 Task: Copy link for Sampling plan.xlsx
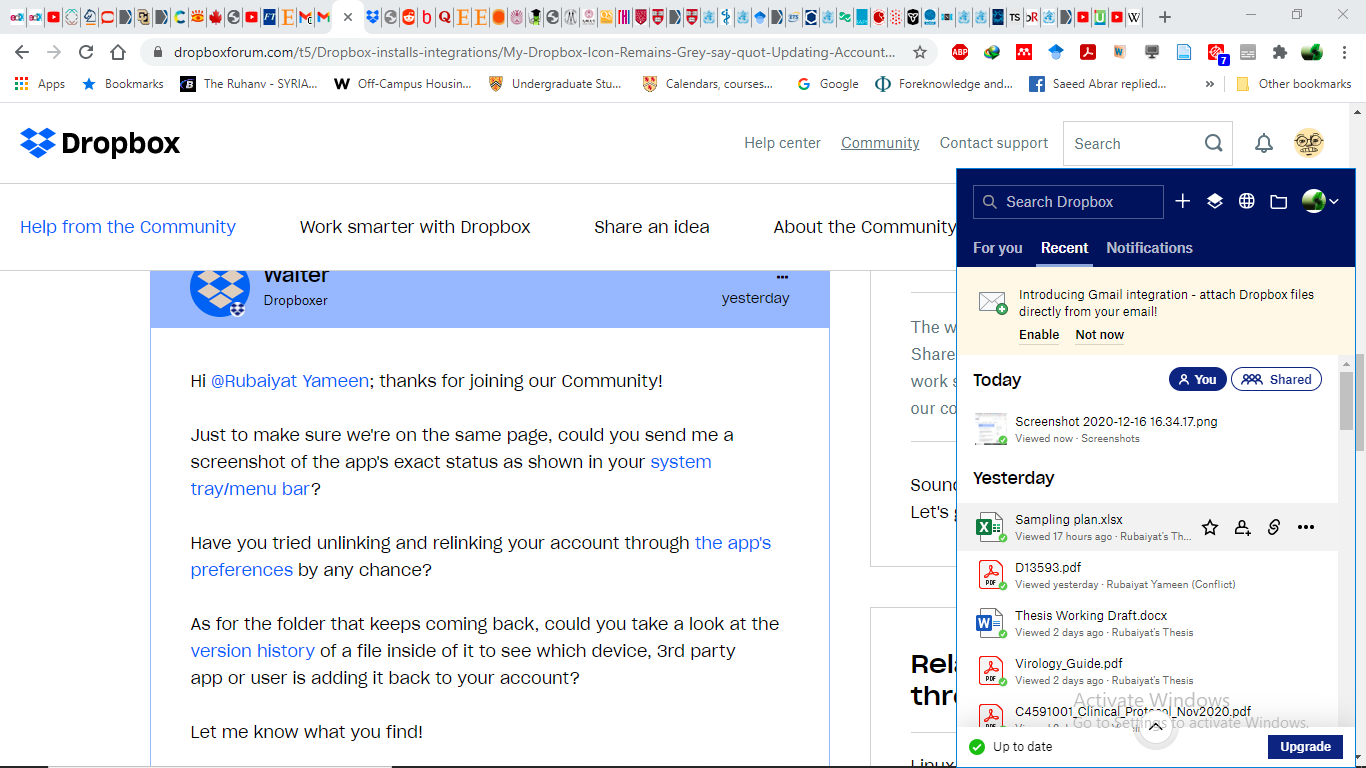[x=1274, y=527]
